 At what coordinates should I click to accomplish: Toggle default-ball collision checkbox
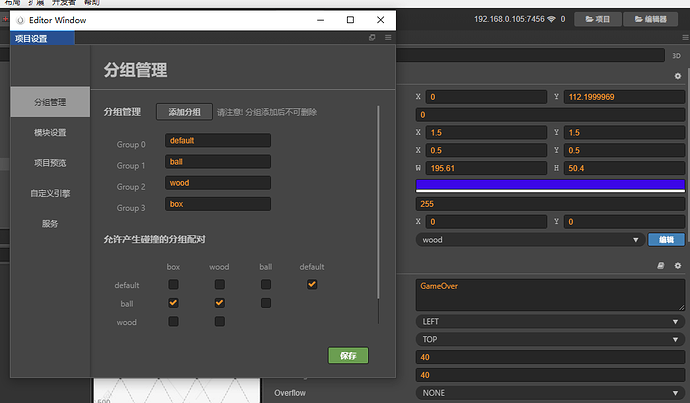[x=266, y=285]
